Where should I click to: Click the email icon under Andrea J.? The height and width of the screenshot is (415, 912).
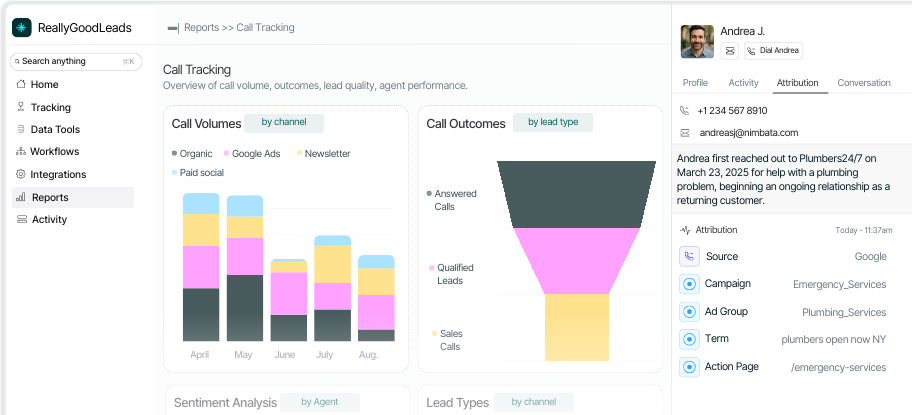730,50
